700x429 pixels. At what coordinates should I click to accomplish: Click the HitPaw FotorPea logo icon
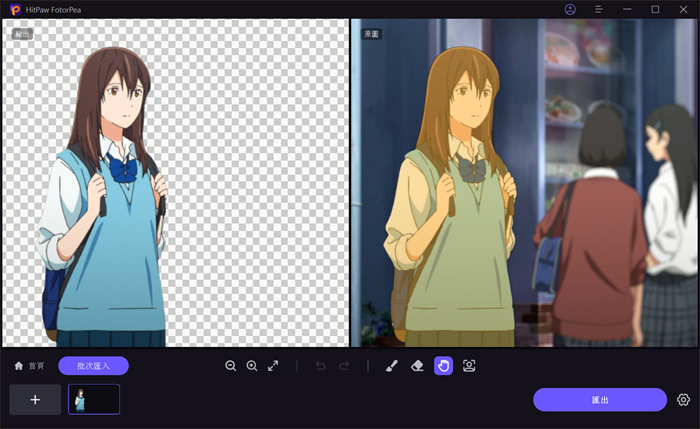(16, 9)
